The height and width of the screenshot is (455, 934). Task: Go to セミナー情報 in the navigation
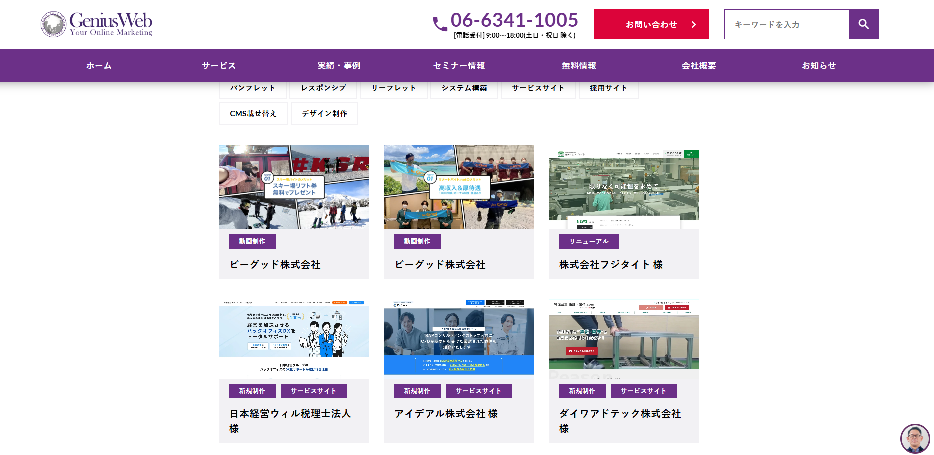point(459,65)
